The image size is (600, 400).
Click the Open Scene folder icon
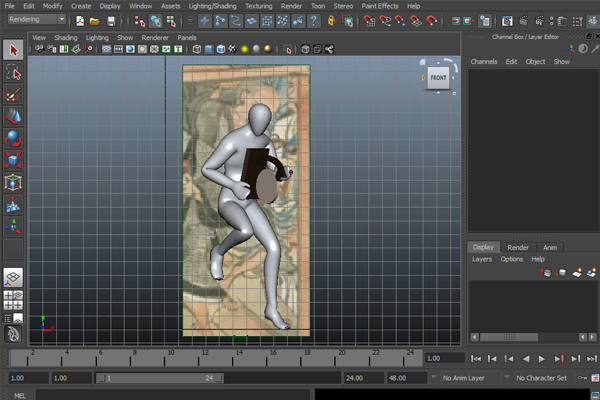95,21
